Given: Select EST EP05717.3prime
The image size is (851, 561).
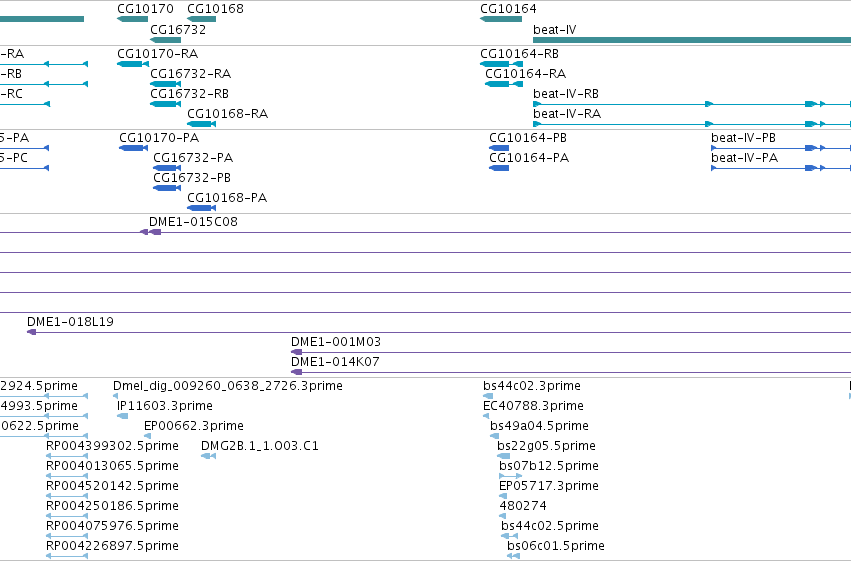Looking at the screenshot, I should (503, 496).
